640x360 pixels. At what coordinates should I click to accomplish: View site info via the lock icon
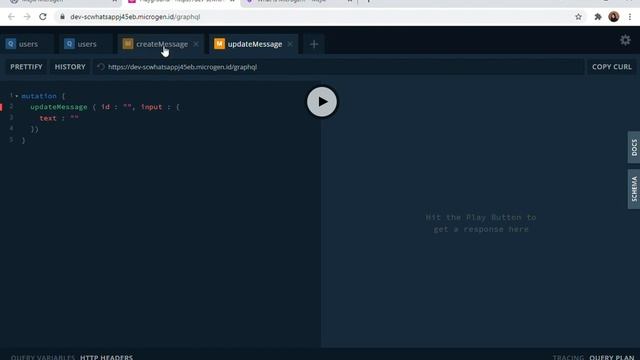(x=62, y=17)
